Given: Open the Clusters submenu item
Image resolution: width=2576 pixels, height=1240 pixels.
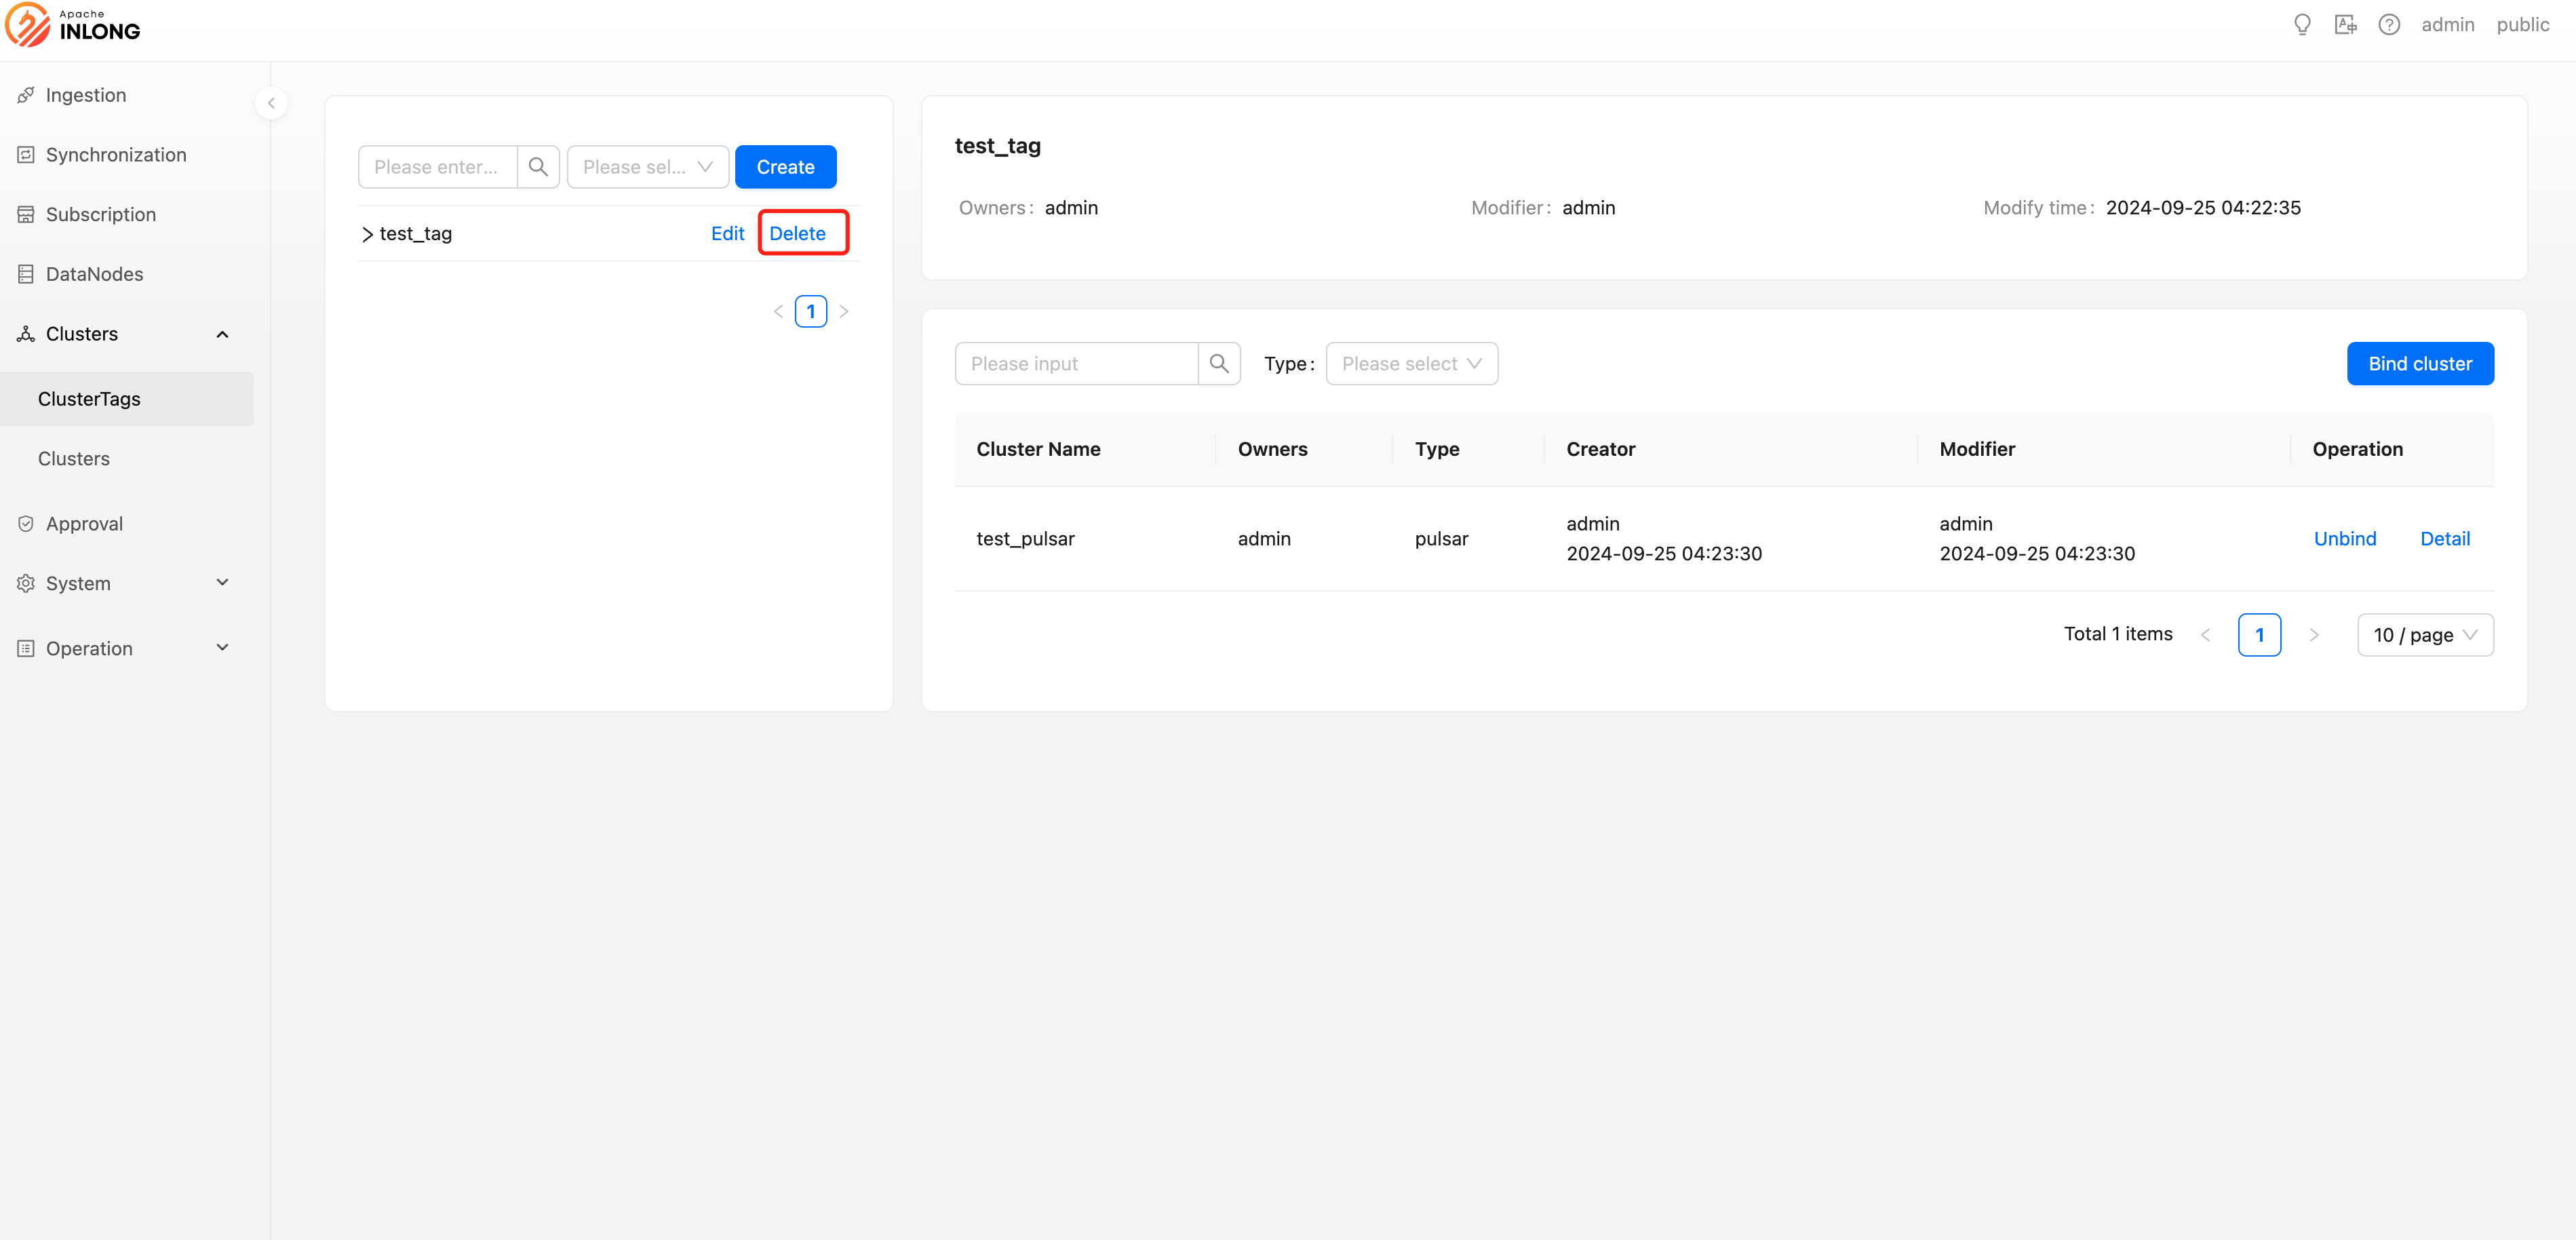Looking at the screenshot, I should (x=74, y=459).
